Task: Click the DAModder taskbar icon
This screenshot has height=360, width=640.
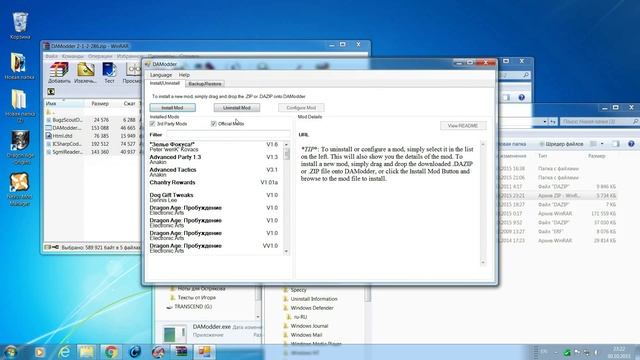Action: (204, 351)
